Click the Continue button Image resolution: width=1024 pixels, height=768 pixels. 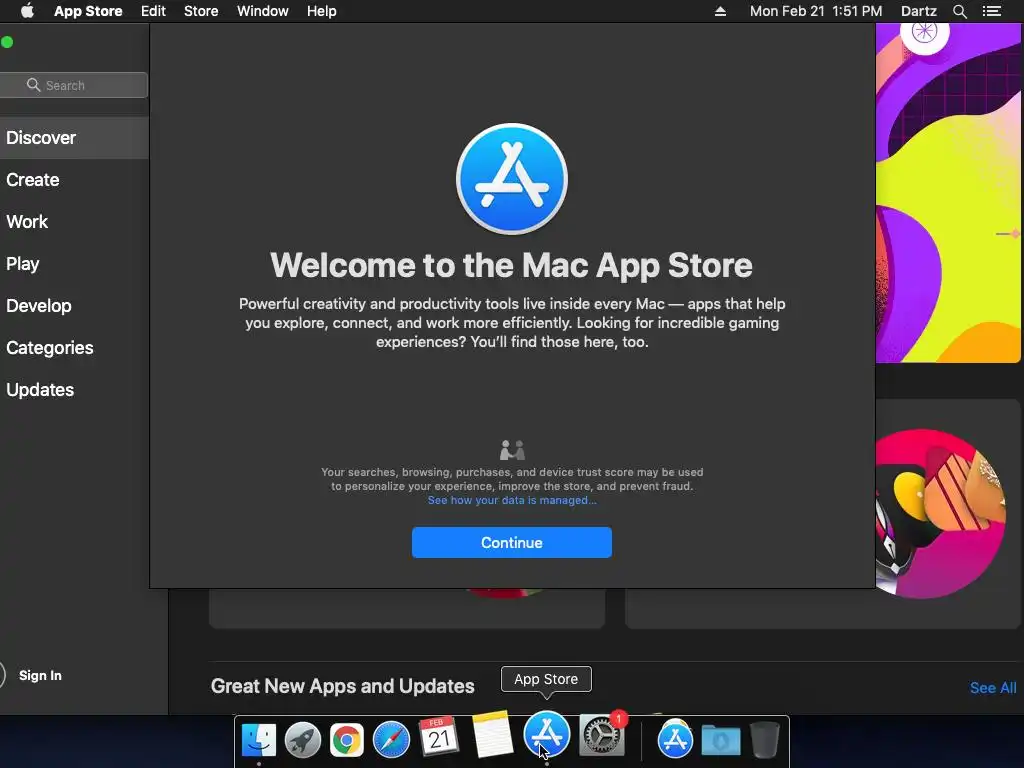click(x=512, y=543)
